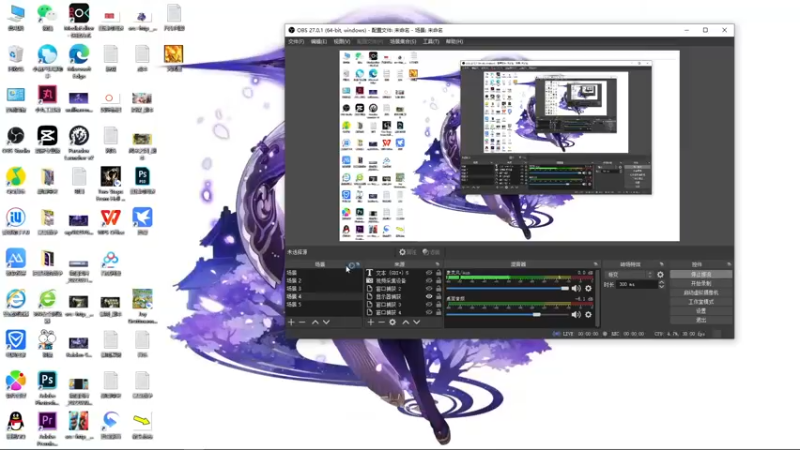Open WPS Office desktop shortcut

110,221
